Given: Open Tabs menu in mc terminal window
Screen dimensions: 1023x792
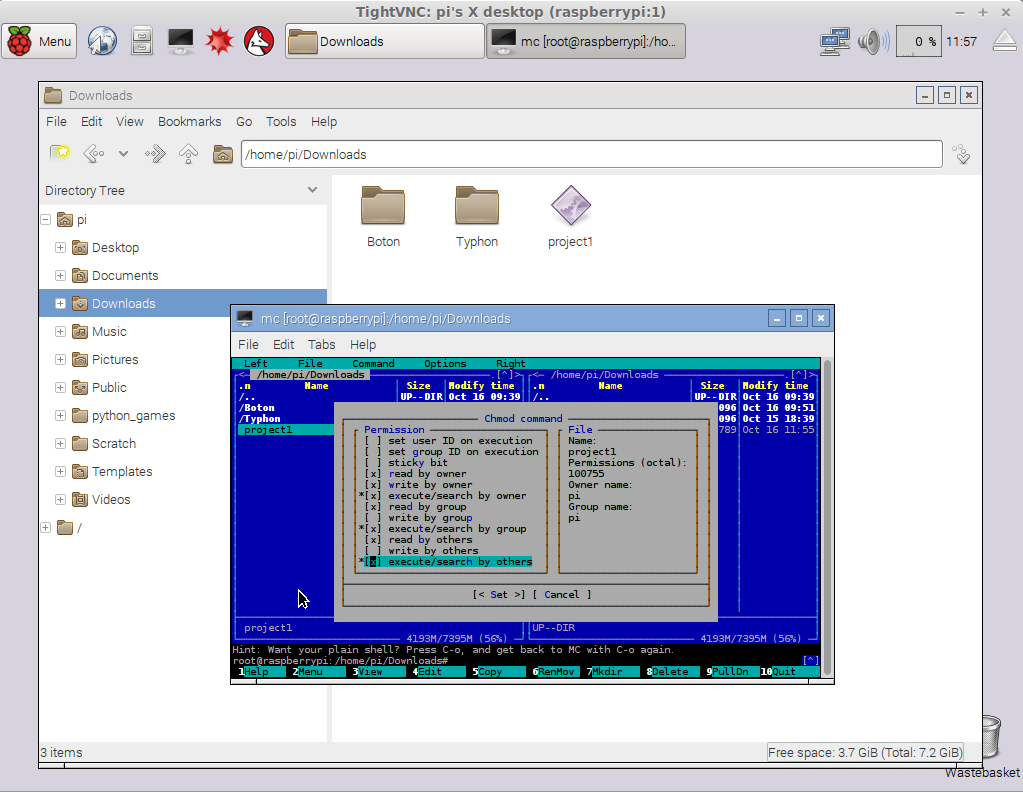Looking at the screenshot, I should (322, 344).
